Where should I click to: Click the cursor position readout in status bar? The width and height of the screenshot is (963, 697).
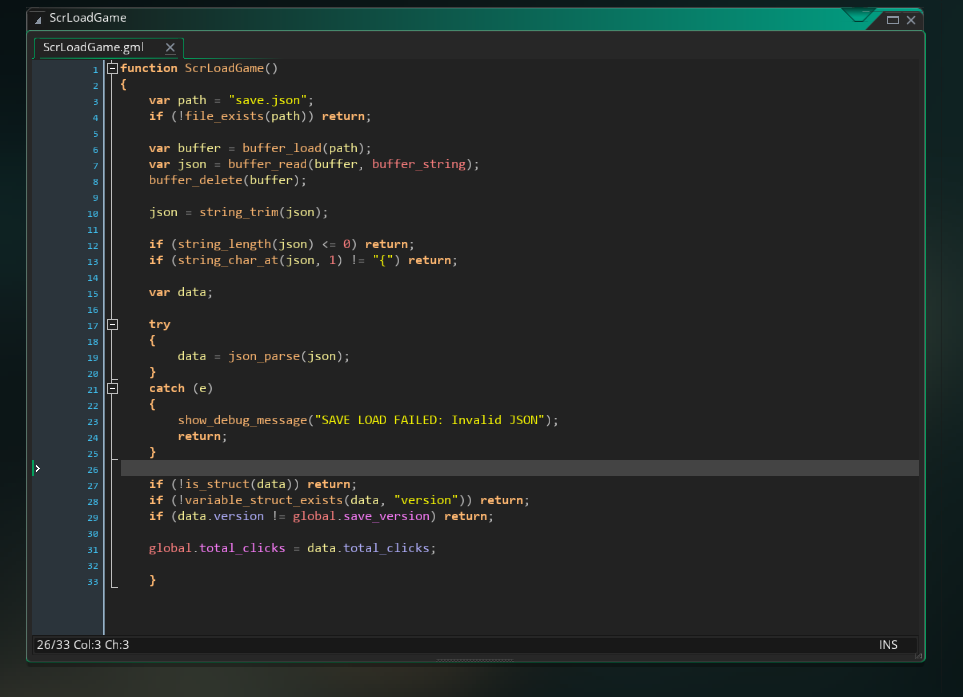84,645
